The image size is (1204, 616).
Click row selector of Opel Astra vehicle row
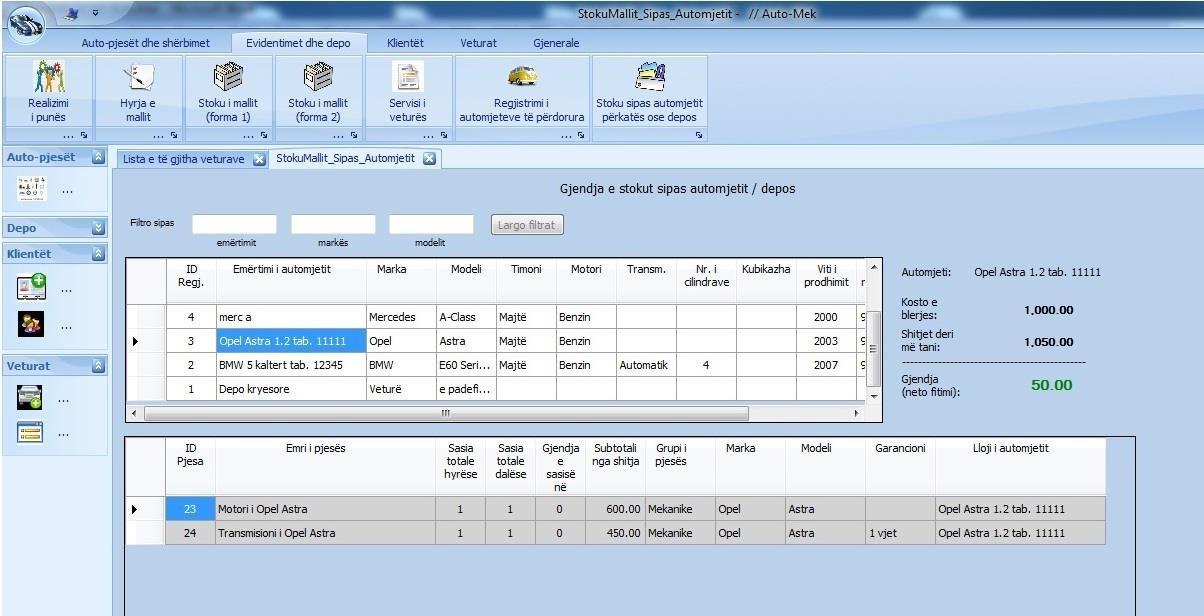[146, 341]
